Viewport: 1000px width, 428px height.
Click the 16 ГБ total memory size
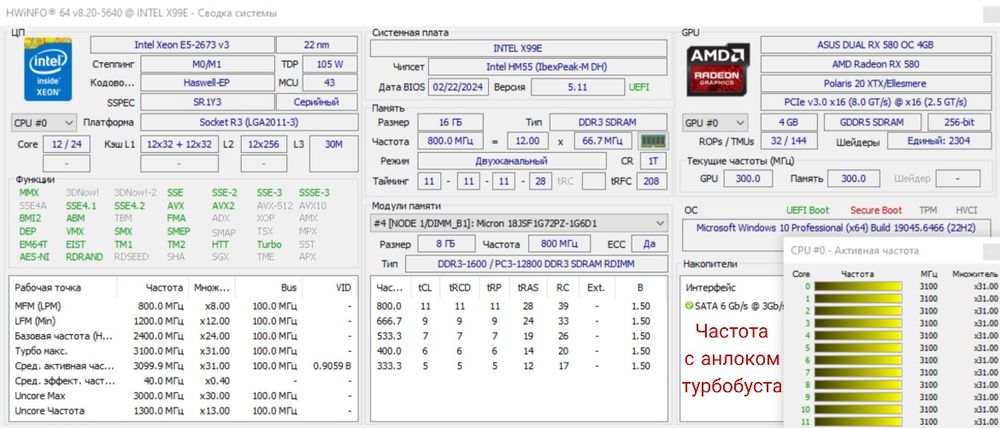pyautogui.click(x=450, y=122)
